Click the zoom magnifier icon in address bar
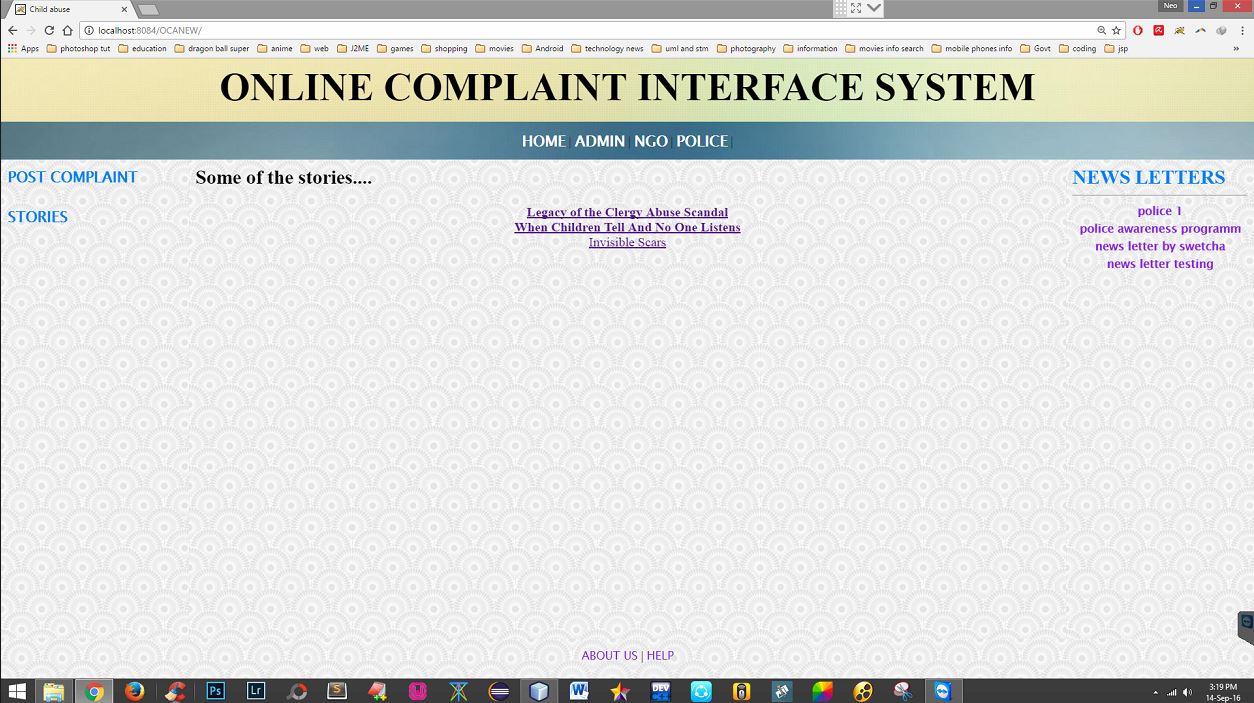Viewport: 1254px width, 703px height. point(1101,31)
